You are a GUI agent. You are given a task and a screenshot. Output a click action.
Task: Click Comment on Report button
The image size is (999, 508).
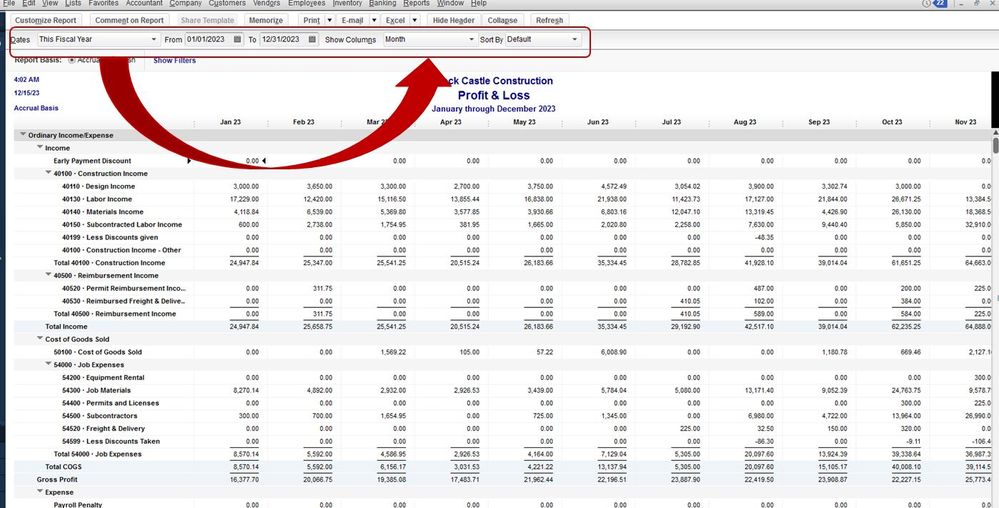tap(129, 20)
